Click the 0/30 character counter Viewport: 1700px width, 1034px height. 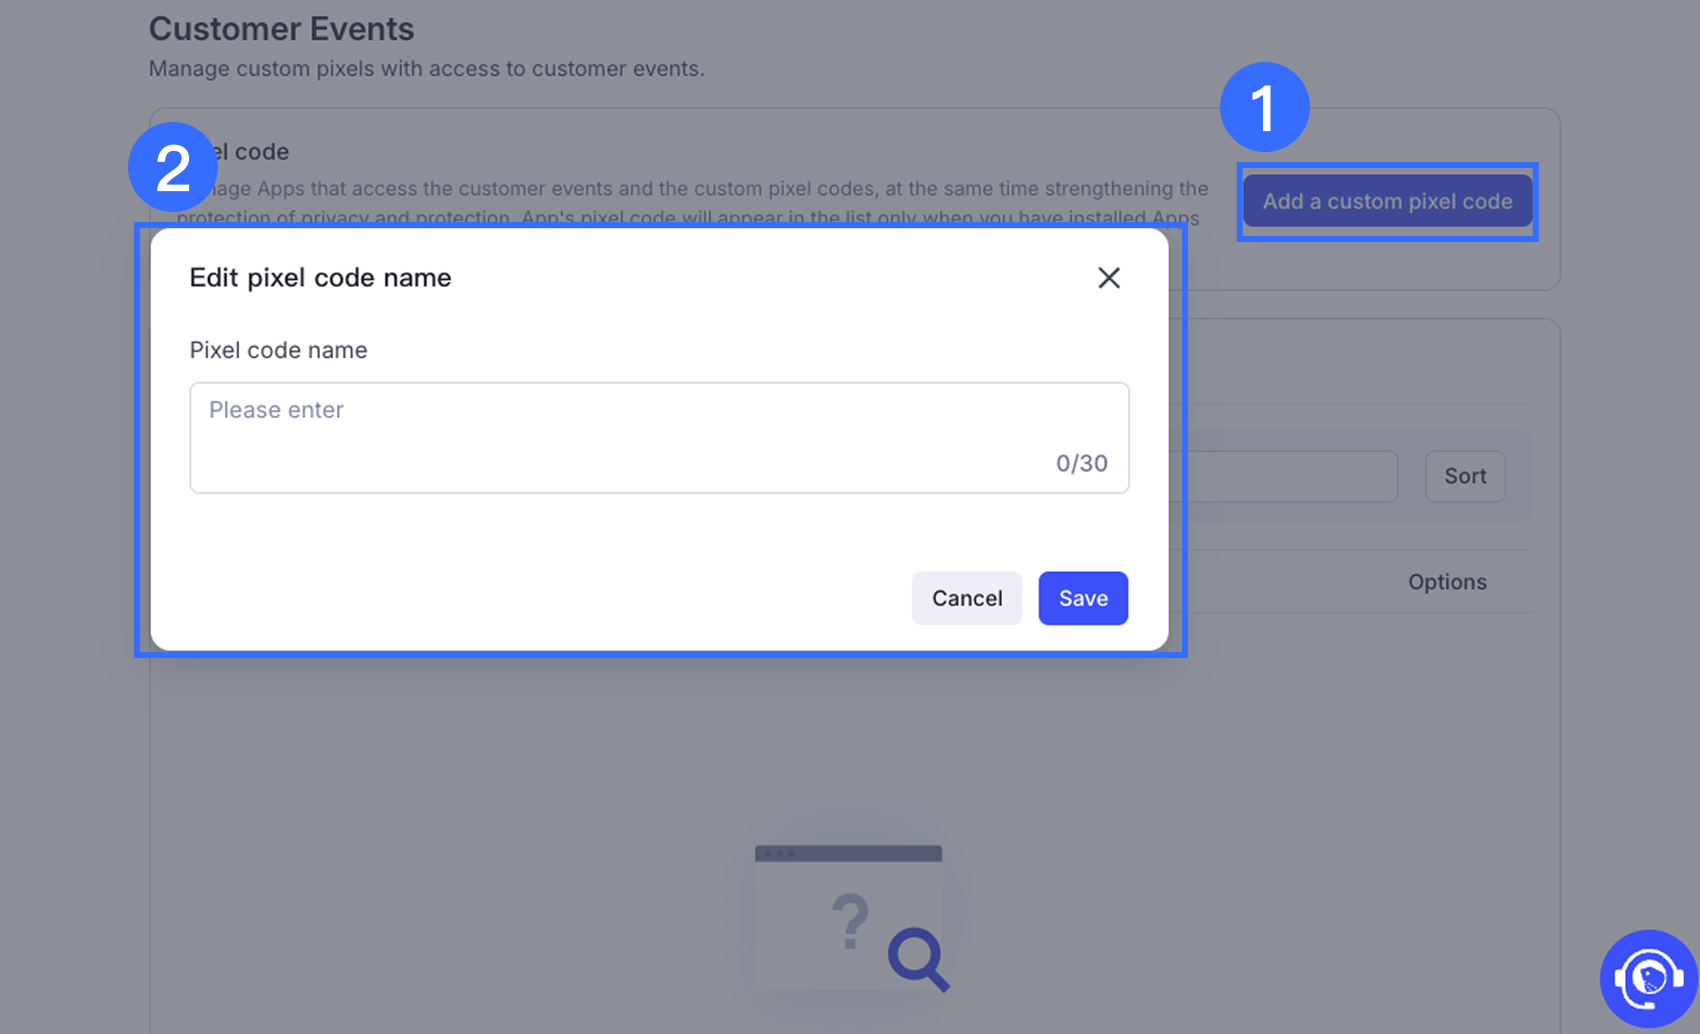tap(1081, 463)
